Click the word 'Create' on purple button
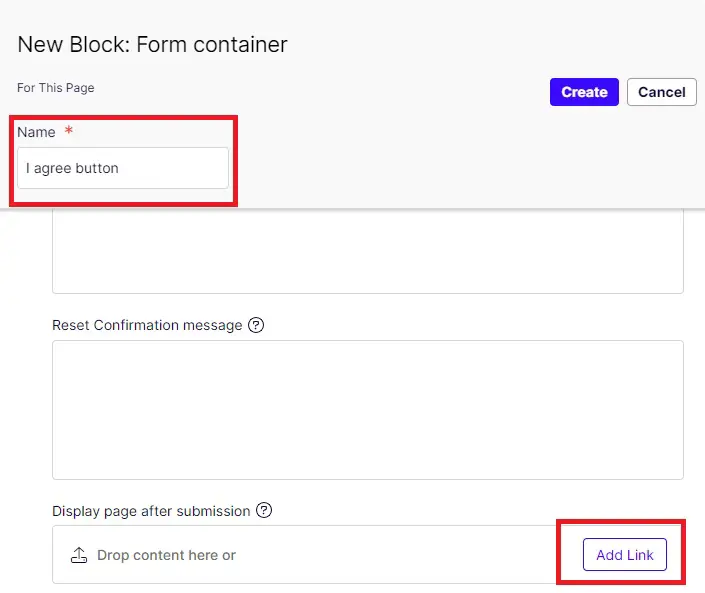Viewport: 705px width, 593px height. [584, 92]
